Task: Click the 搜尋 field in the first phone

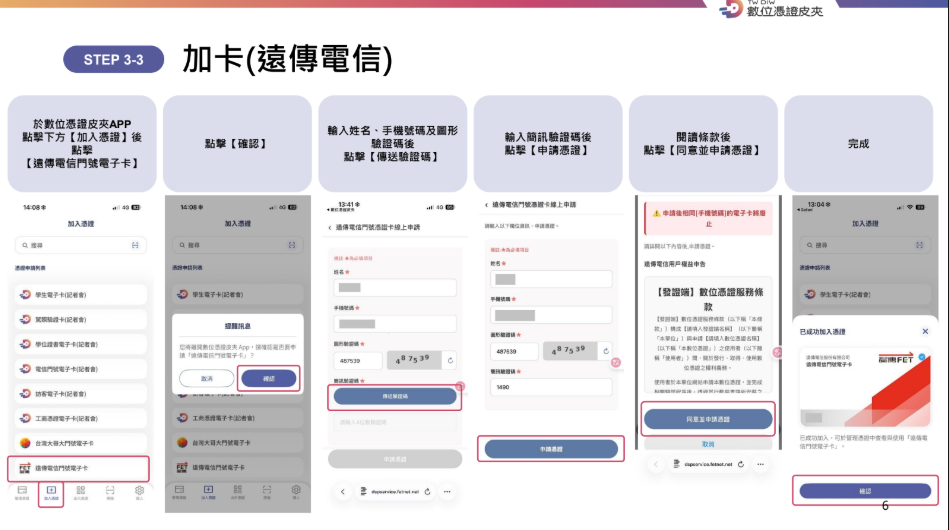Action: [75, 245]
